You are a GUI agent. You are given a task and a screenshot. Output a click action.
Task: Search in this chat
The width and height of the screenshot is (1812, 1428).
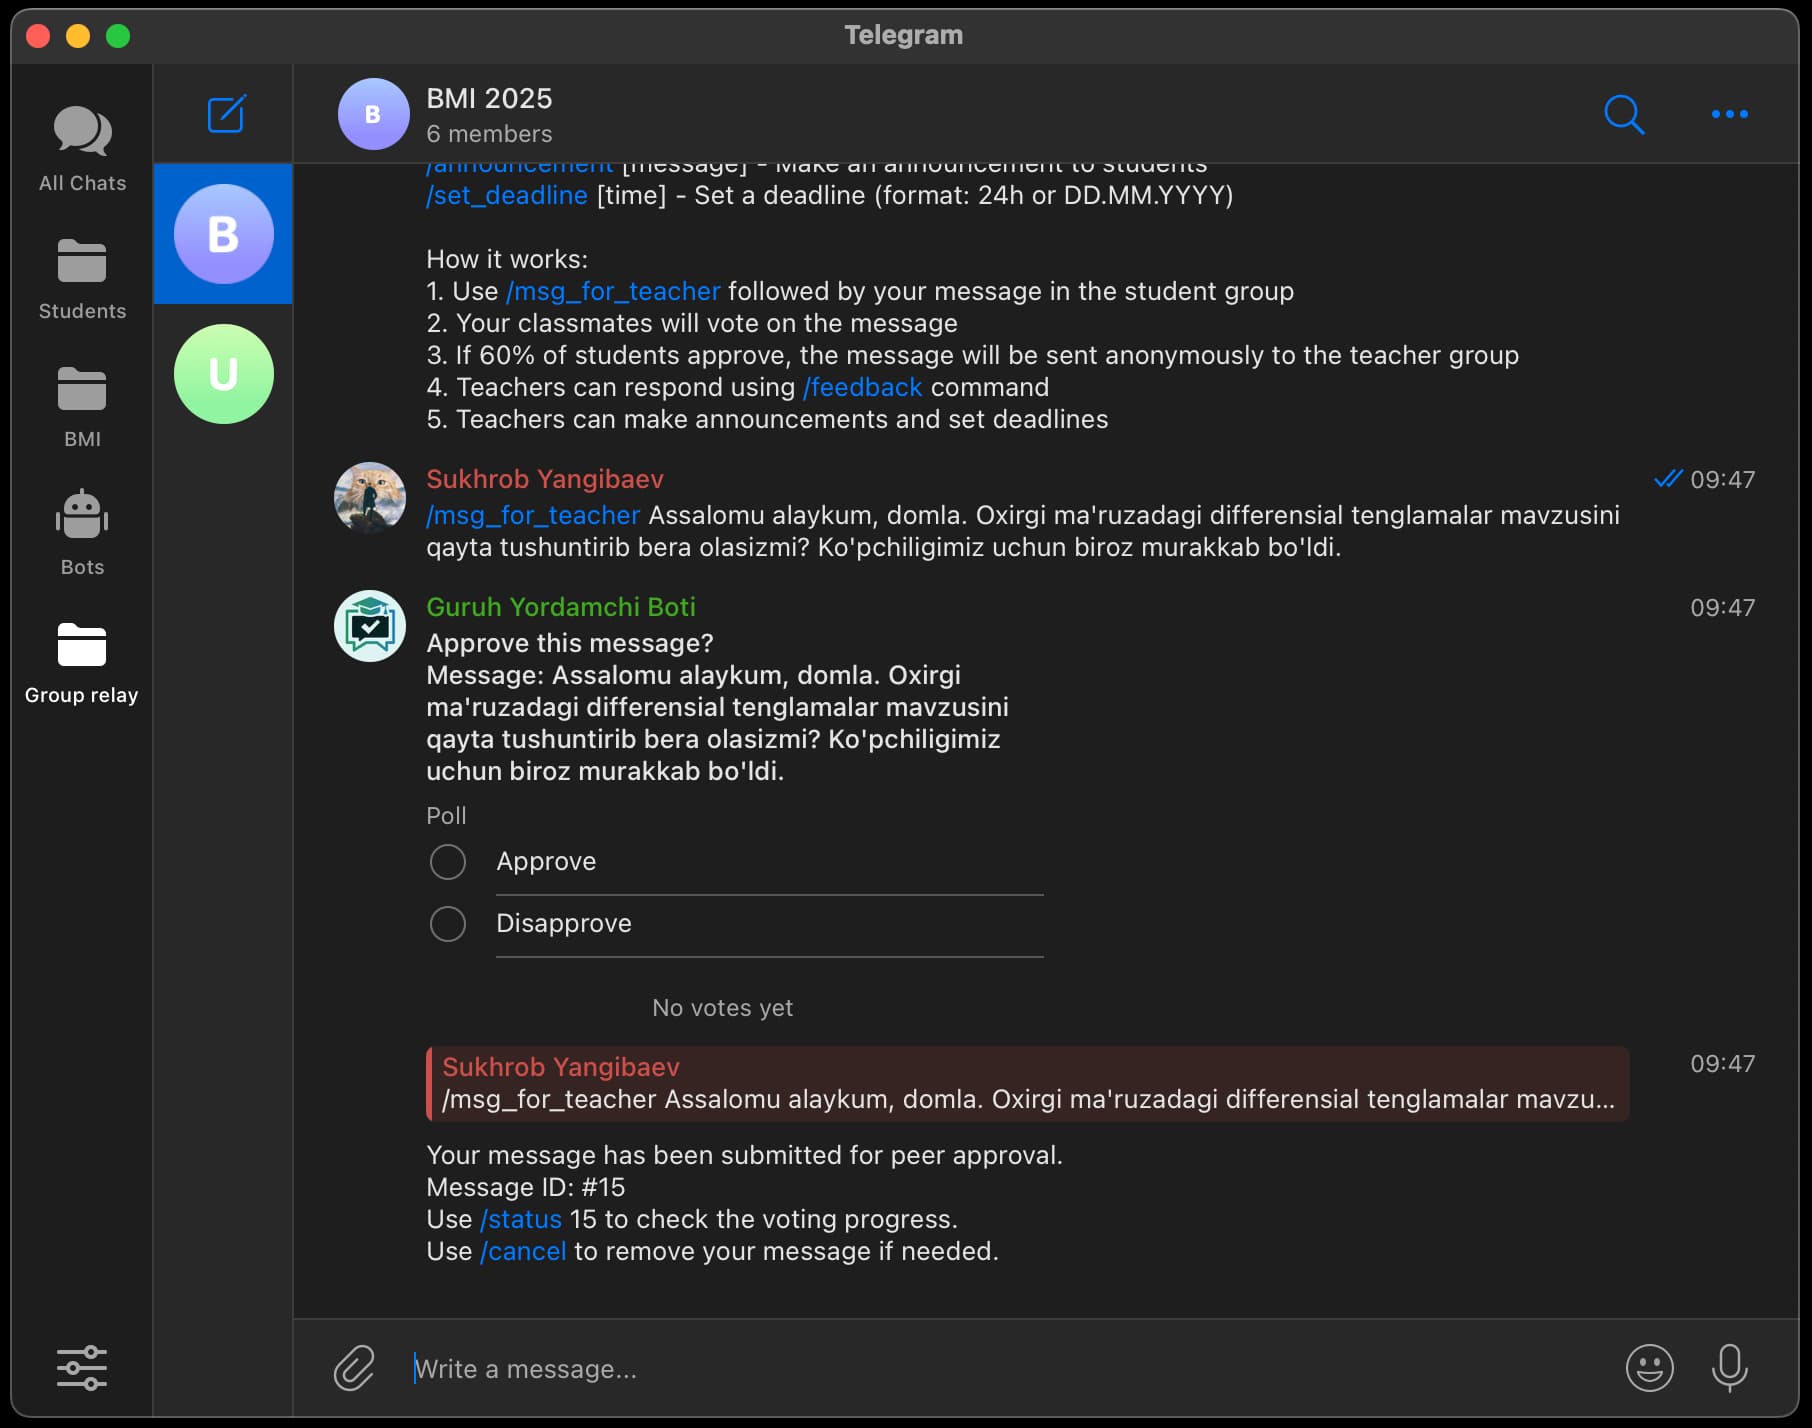pyautogui.click(x=1624, y=114)
